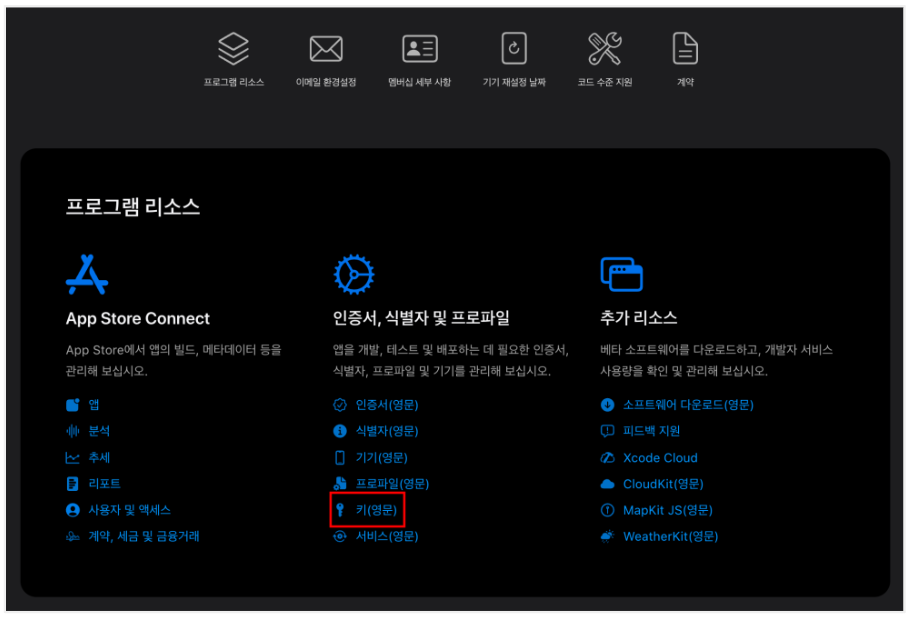Click the chart icon beside 추세

(73, 458)
